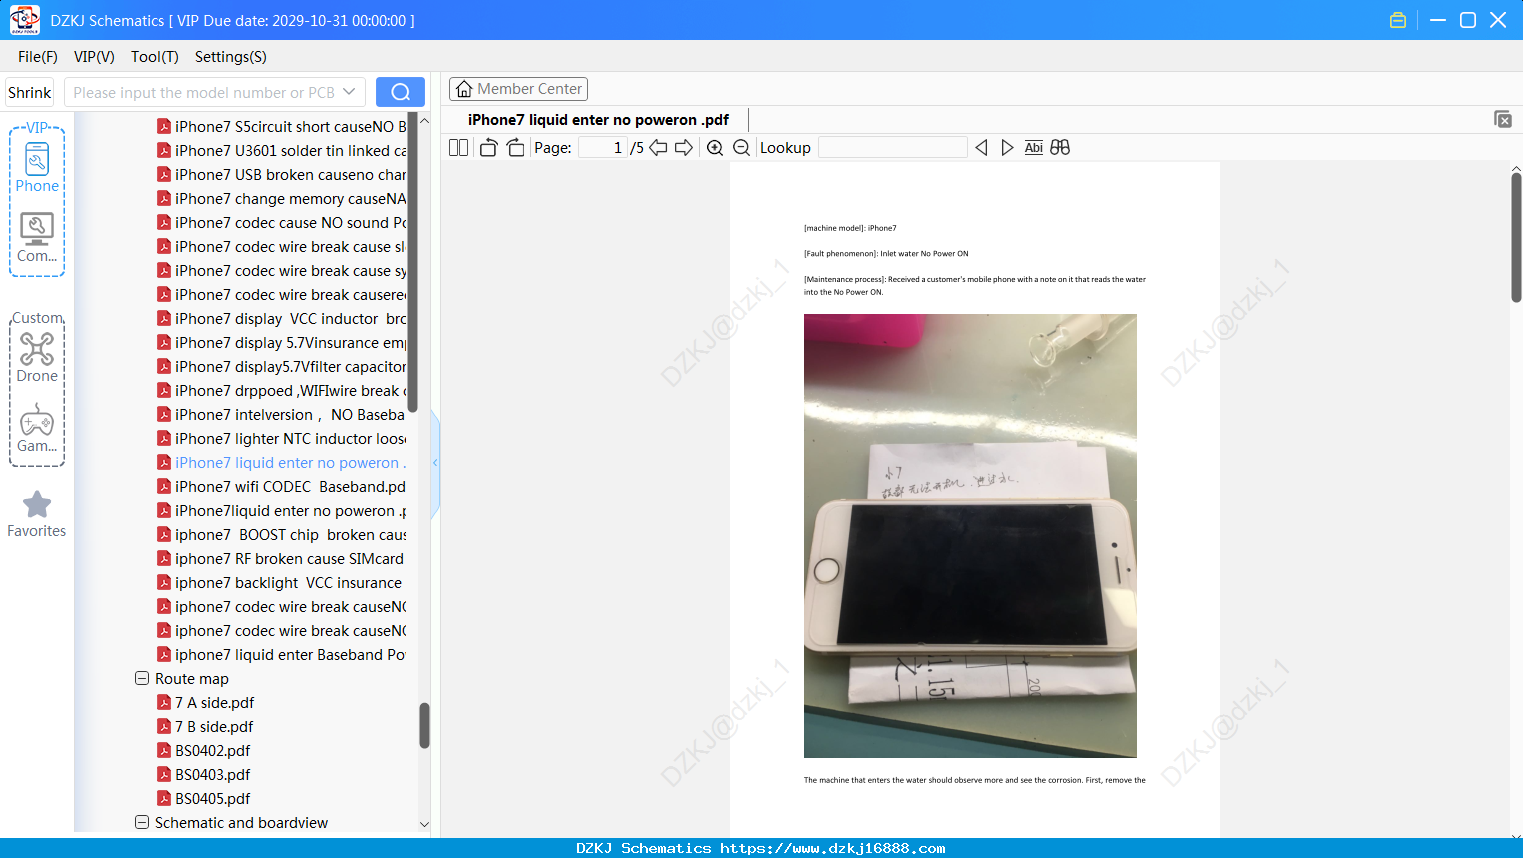Switch to iPhone7 liquid enter no poweron tab

tap(598, 120)
